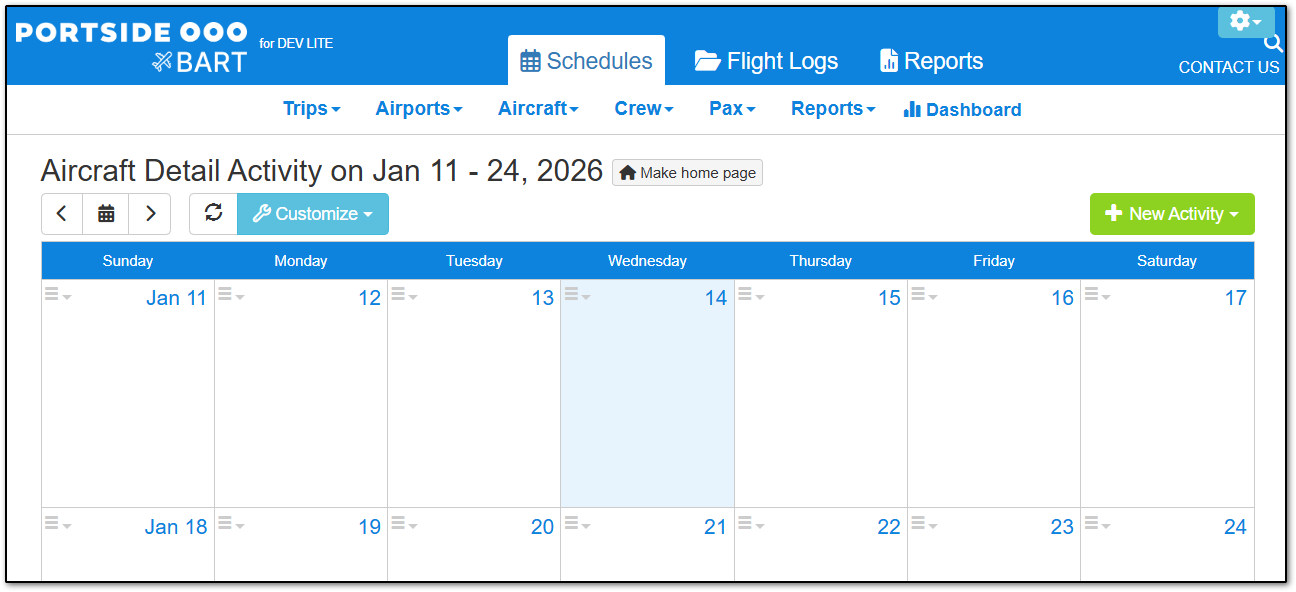This screenshot has width=1296, height=592.
Task: Click the CONTACT US link
Action: [x=1228, y=68]
